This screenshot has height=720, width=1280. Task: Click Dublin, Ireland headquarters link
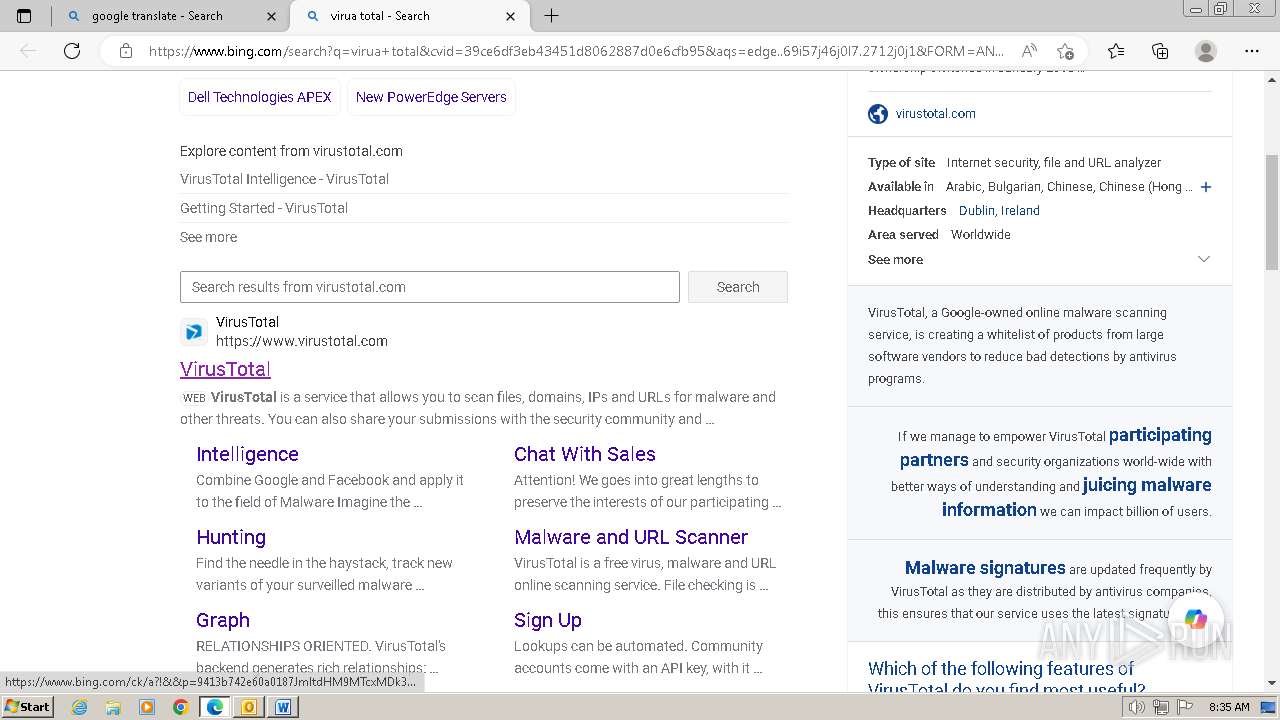(x=999, y=211)
